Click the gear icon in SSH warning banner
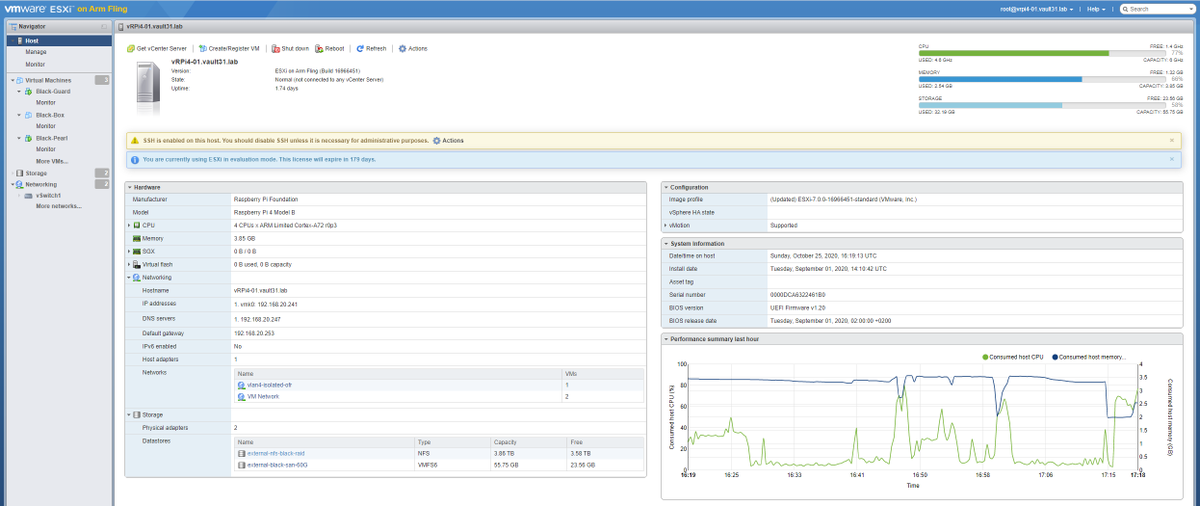This screenshot has height=506, width=1200. [x=436, y=140]
